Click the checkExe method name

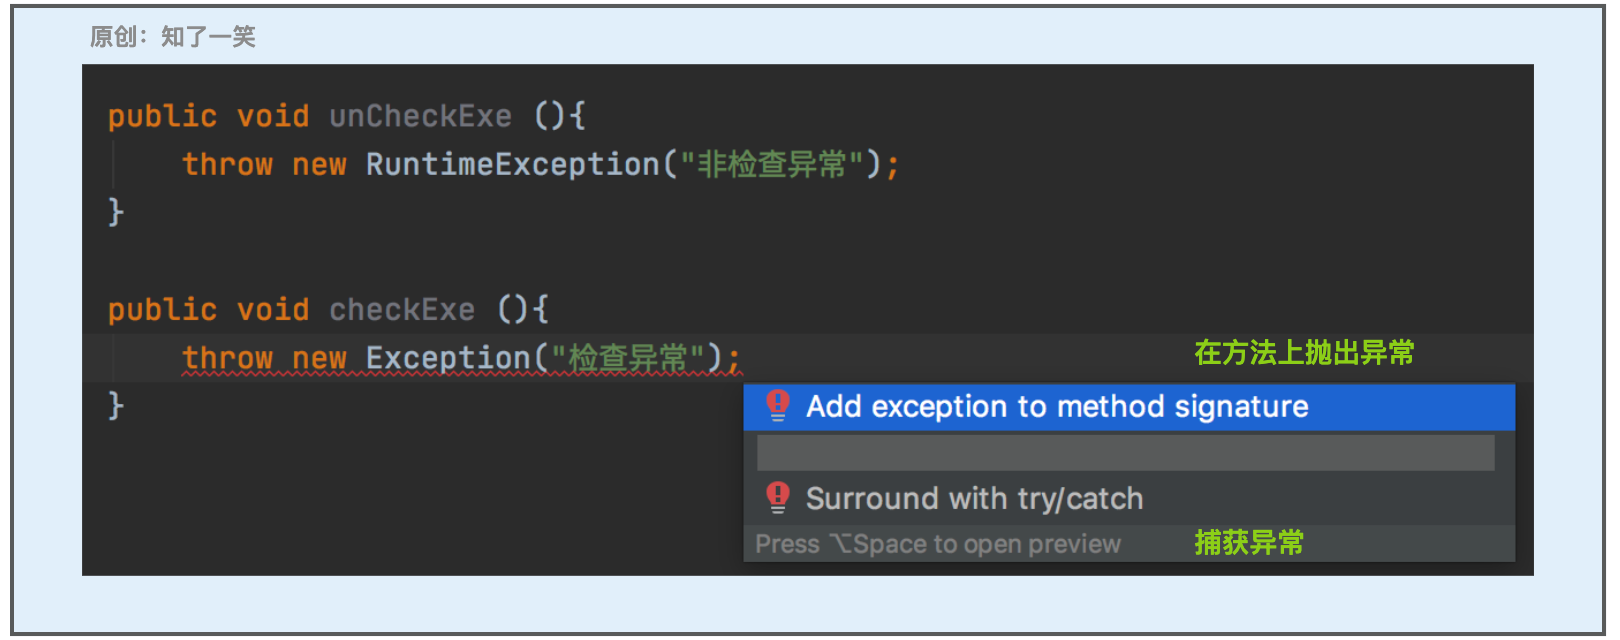[402, 310]
